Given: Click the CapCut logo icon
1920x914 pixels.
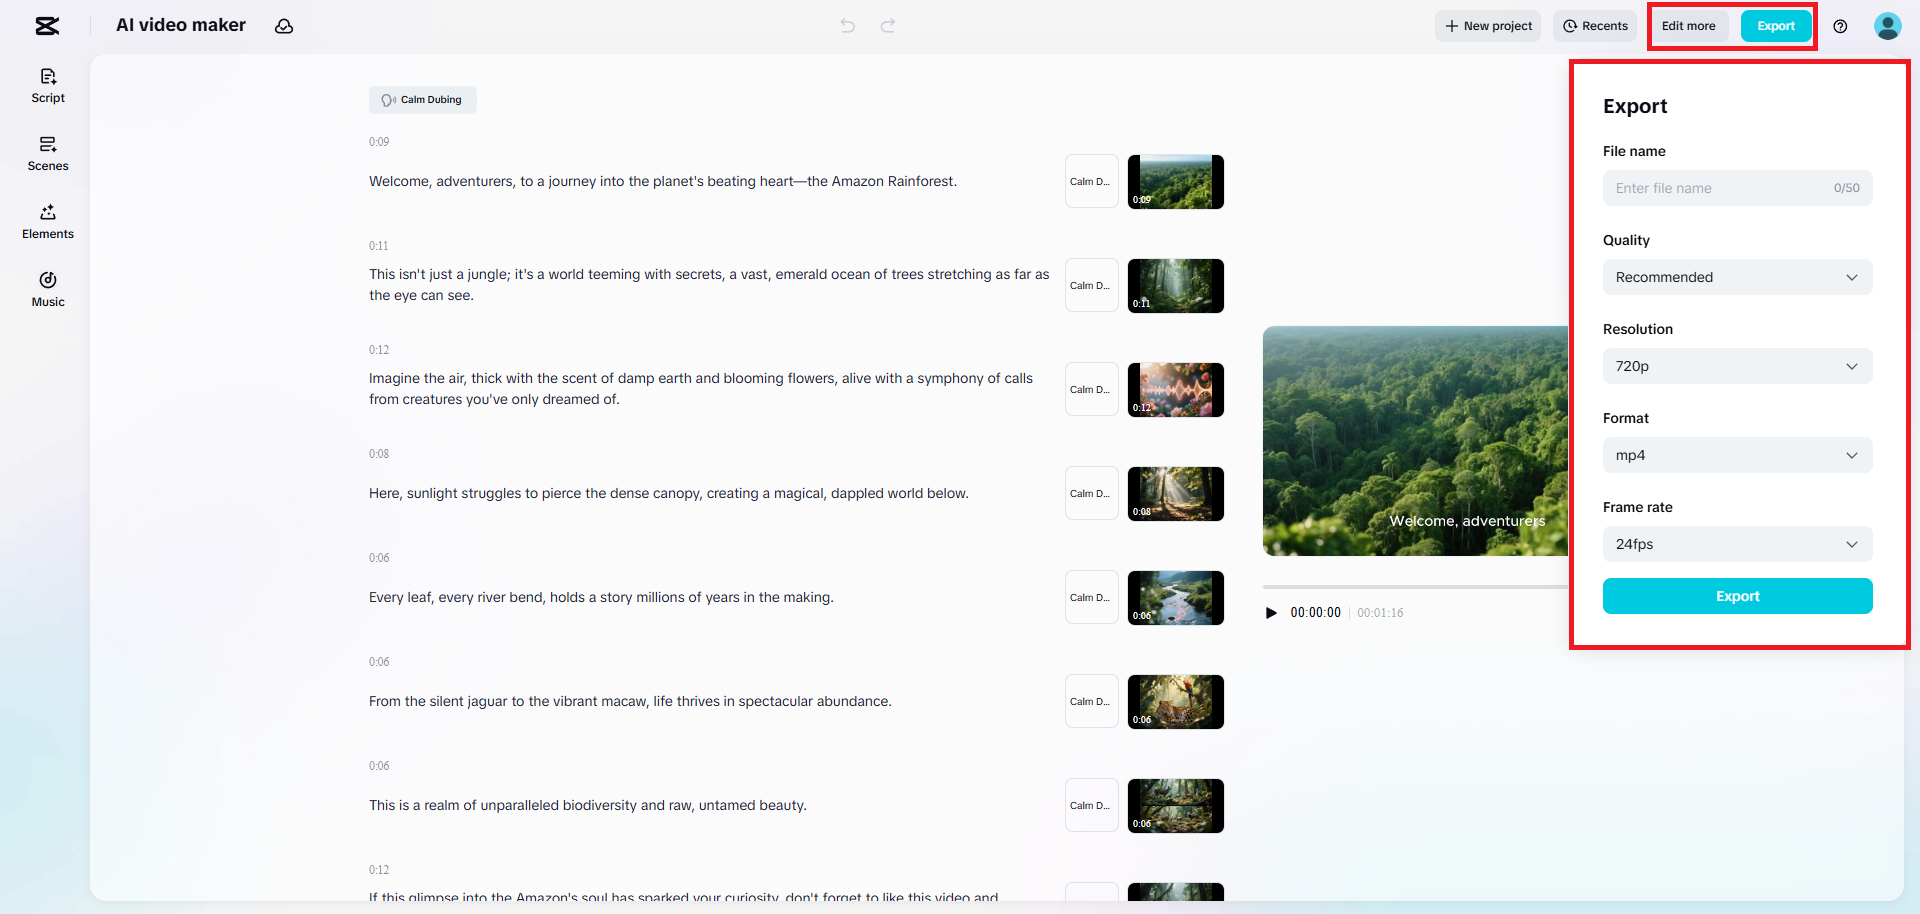Looking at the screenshot, I should pyautogui.click(x=47, y=26).
